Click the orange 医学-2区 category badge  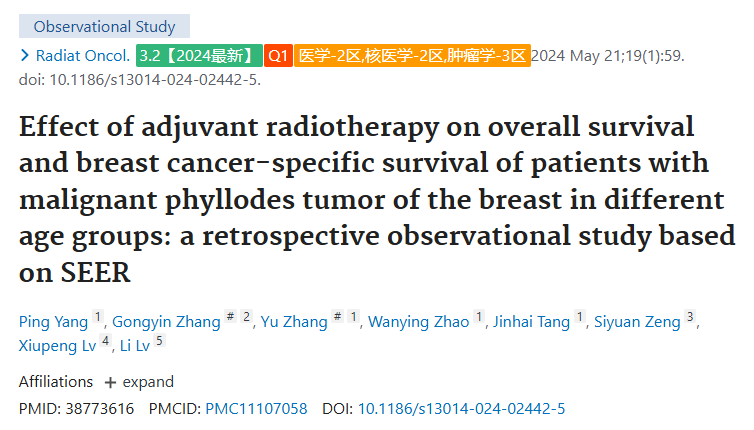[x=413, y=56]
